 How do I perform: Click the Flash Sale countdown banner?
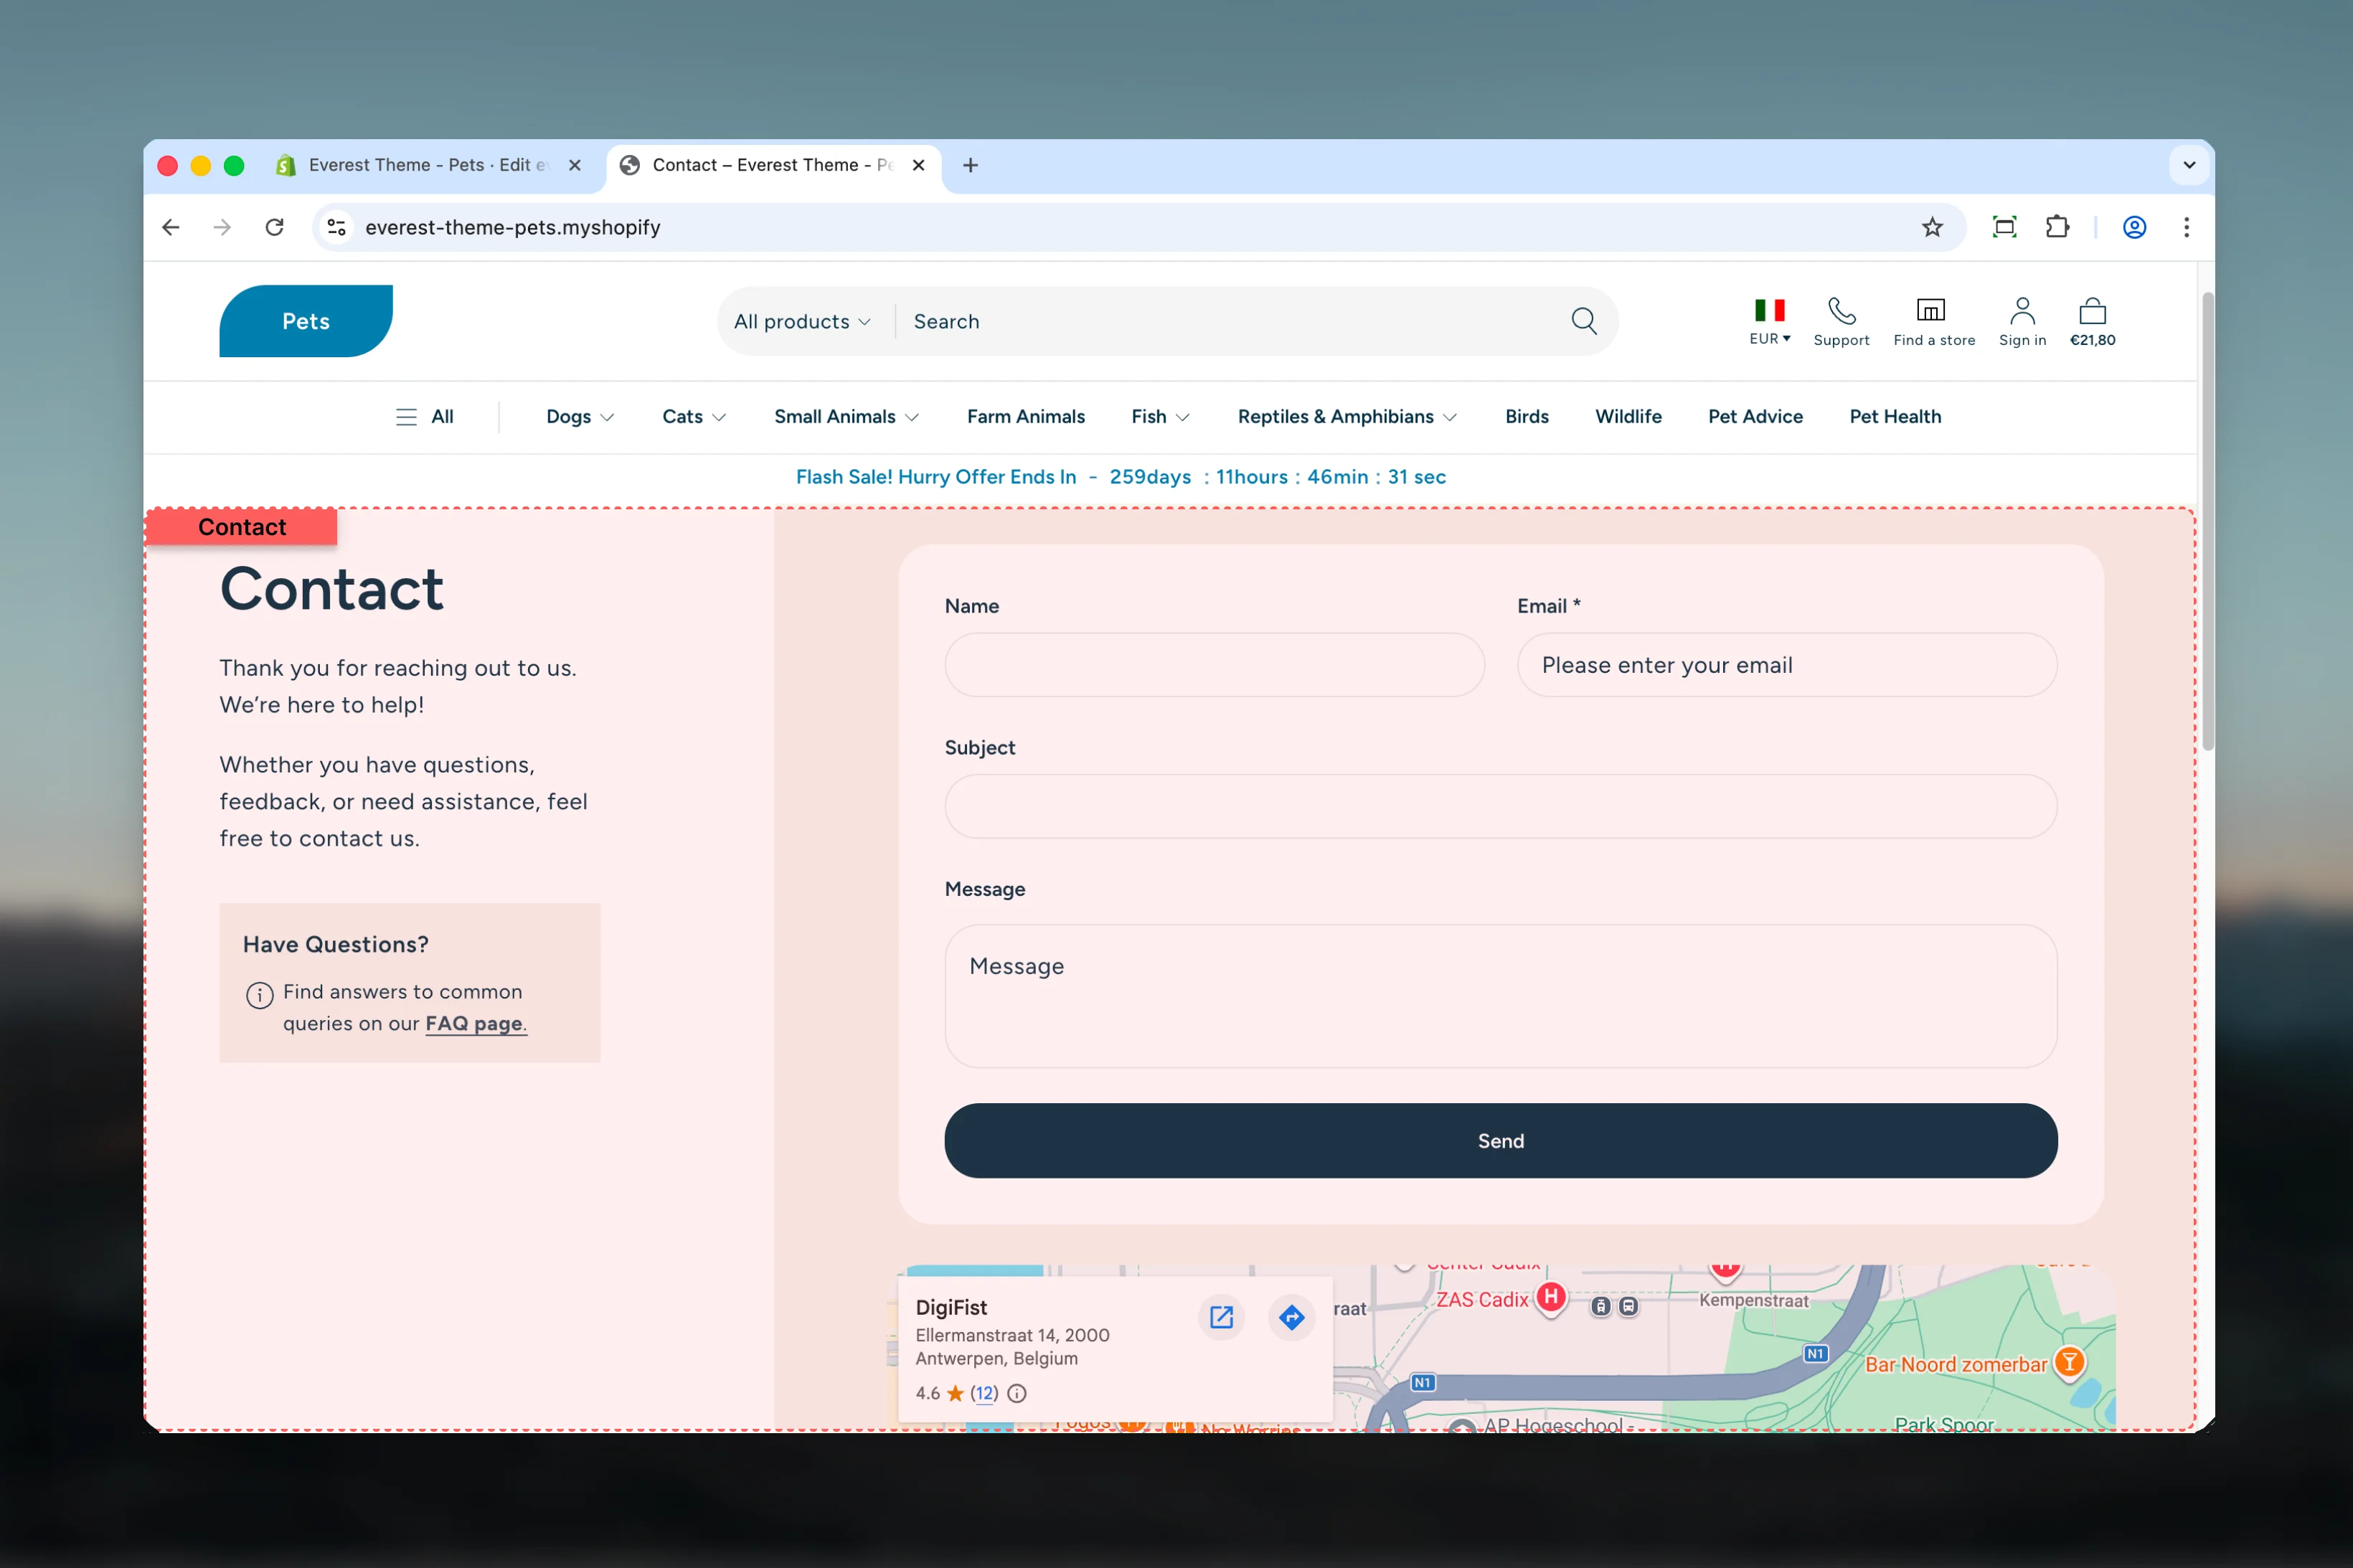[1120, 477]
